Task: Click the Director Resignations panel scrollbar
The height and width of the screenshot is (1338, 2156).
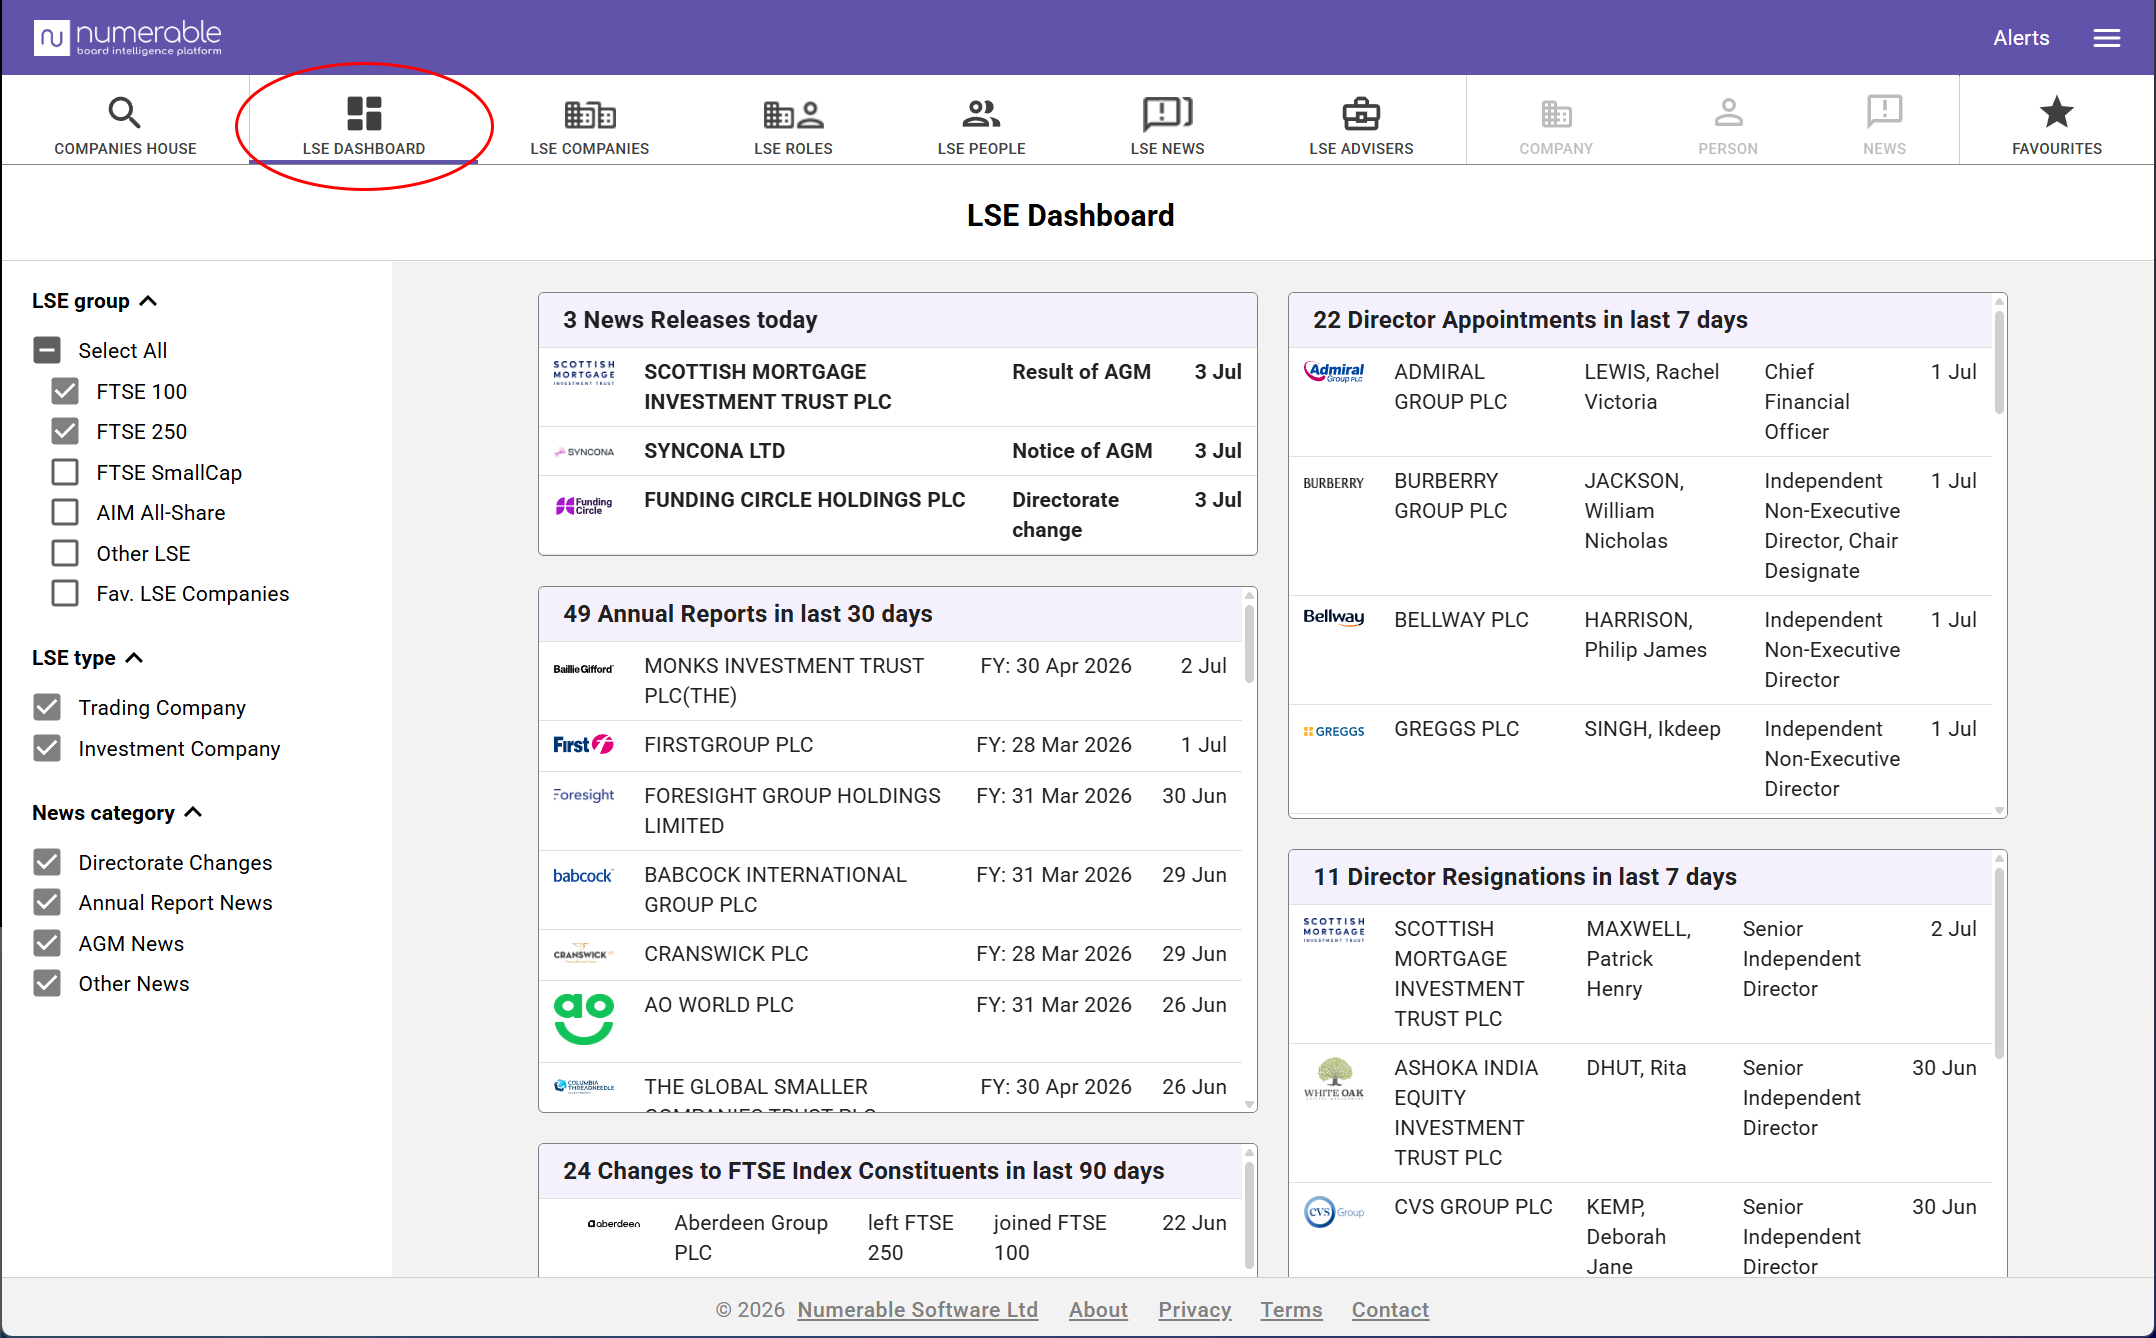Action: pos(1999,962)
